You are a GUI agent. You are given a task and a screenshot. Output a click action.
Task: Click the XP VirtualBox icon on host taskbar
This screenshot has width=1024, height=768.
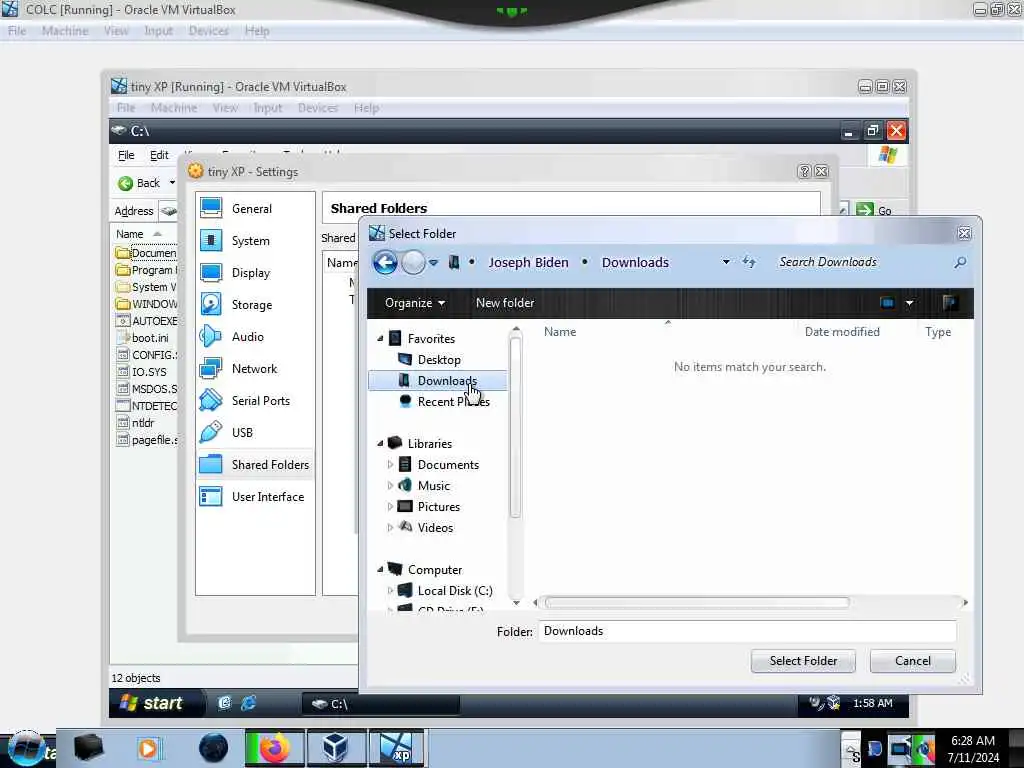click(x=398, y=748)
